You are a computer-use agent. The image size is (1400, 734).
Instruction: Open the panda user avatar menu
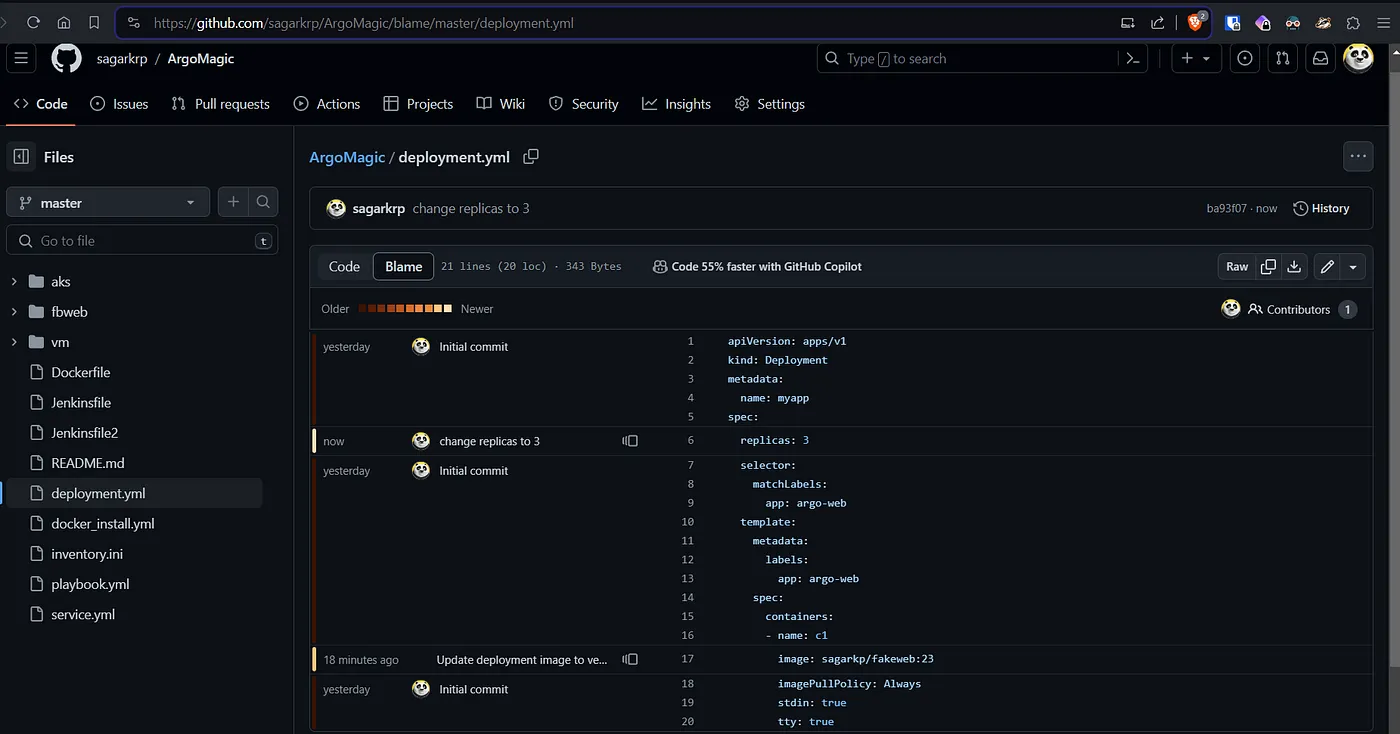1359,59
